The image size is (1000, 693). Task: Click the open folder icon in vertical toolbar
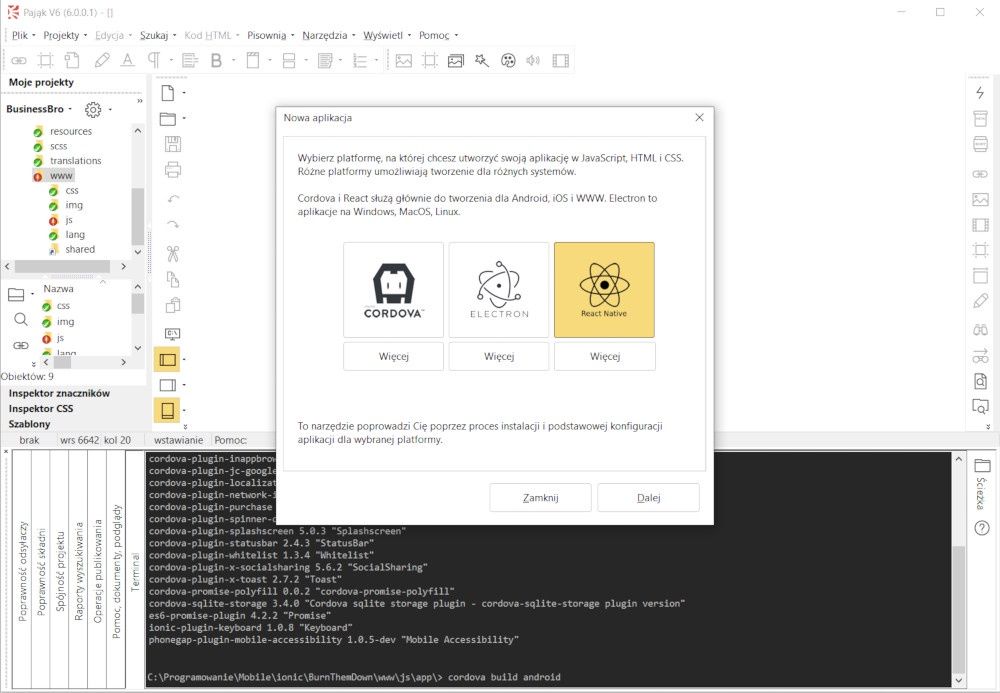click(168, 119)
